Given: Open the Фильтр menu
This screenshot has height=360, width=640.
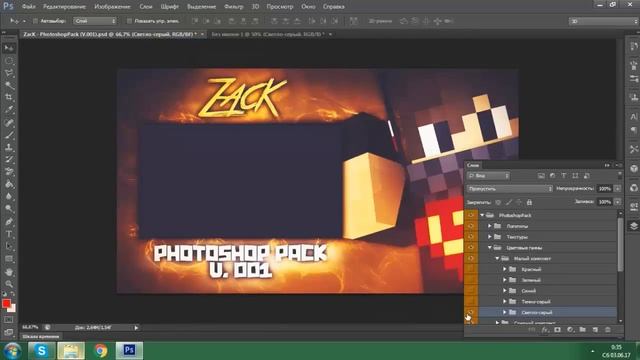Looking at the screenshot, I should pos(234,7).
